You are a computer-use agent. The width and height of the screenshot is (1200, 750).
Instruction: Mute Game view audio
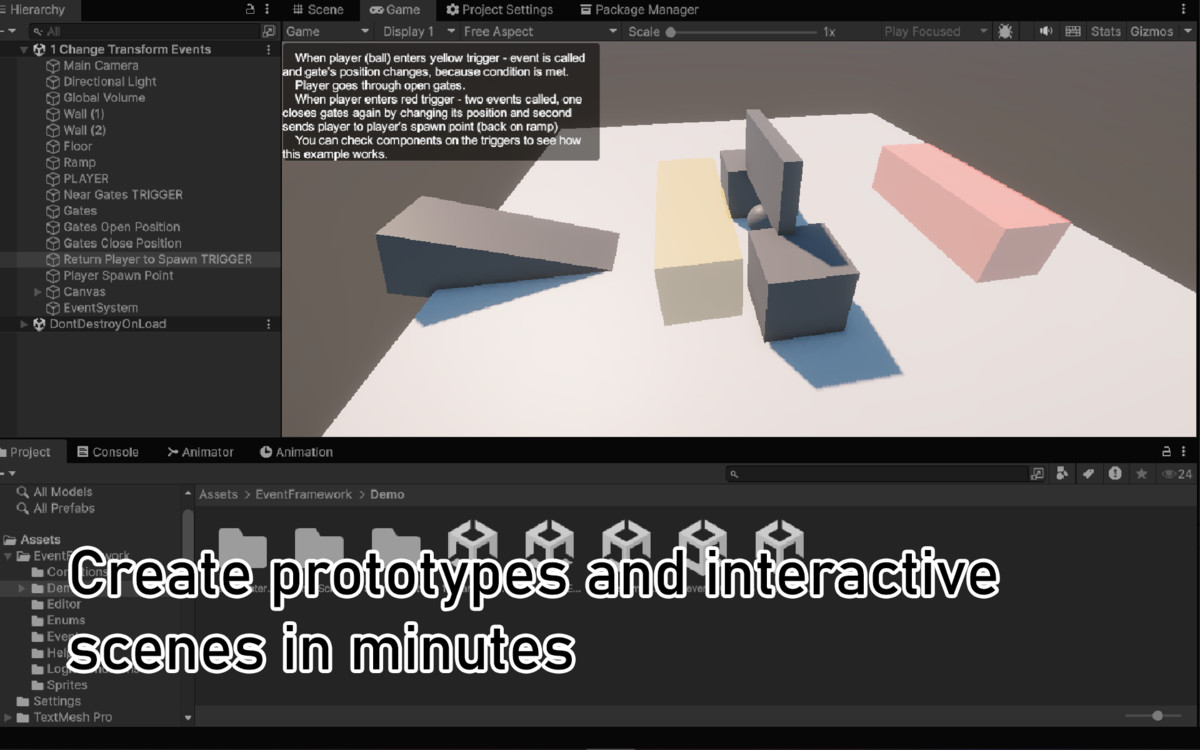1046,31
